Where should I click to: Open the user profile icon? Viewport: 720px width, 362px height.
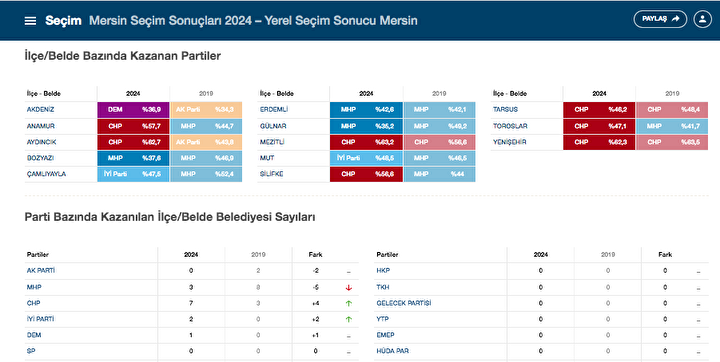[702, 19]
